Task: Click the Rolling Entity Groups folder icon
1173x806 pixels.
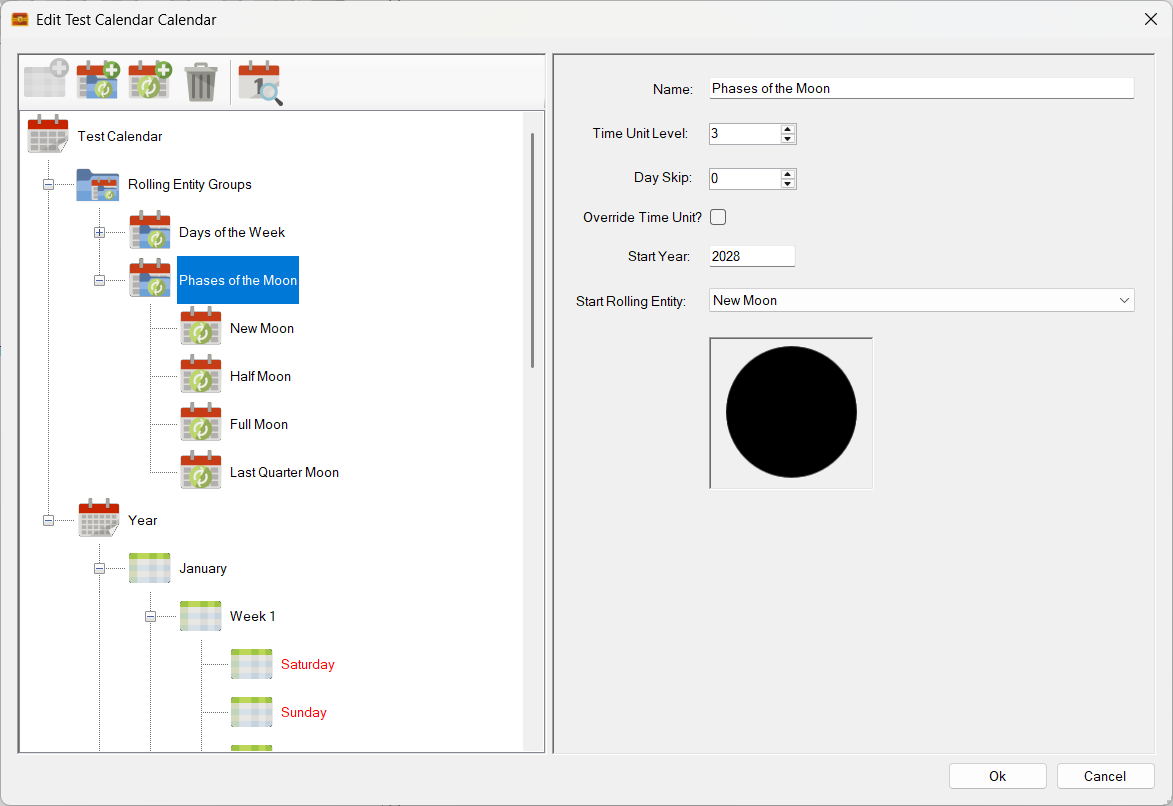Action: (x=98, y=185)
